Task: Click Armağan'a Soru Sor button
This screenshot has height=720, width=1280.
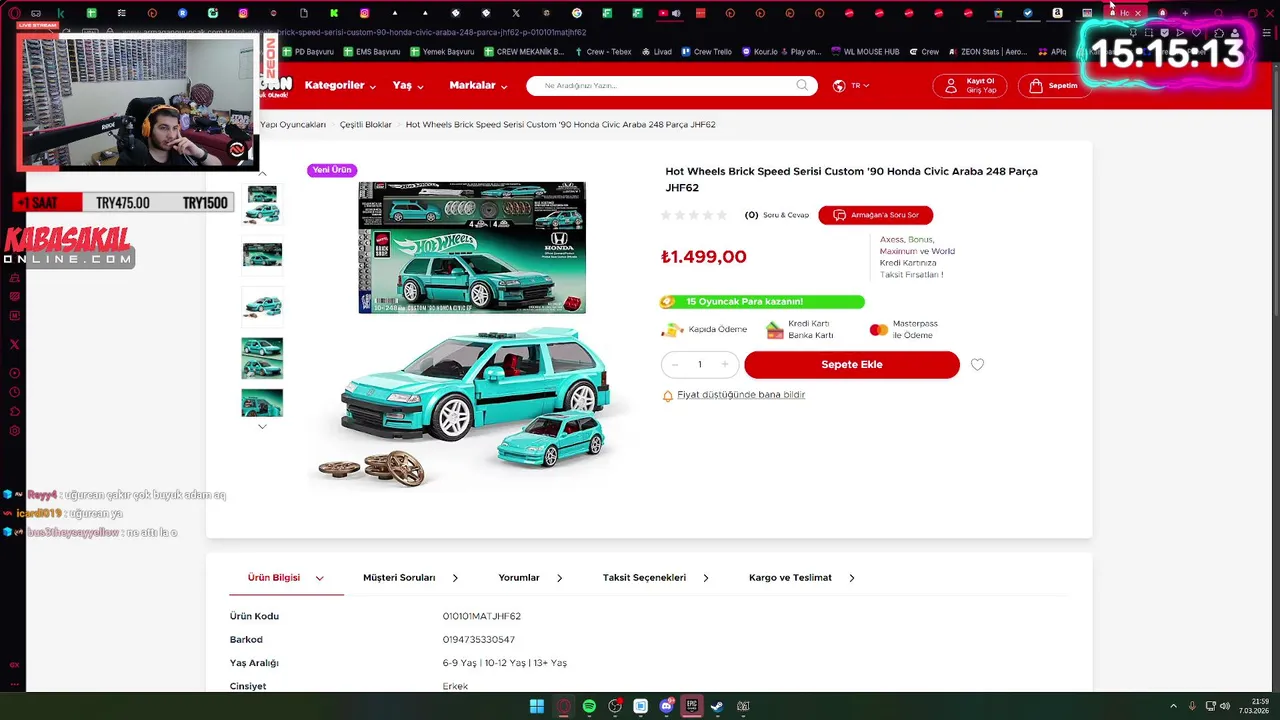Action: coord(875,215)
